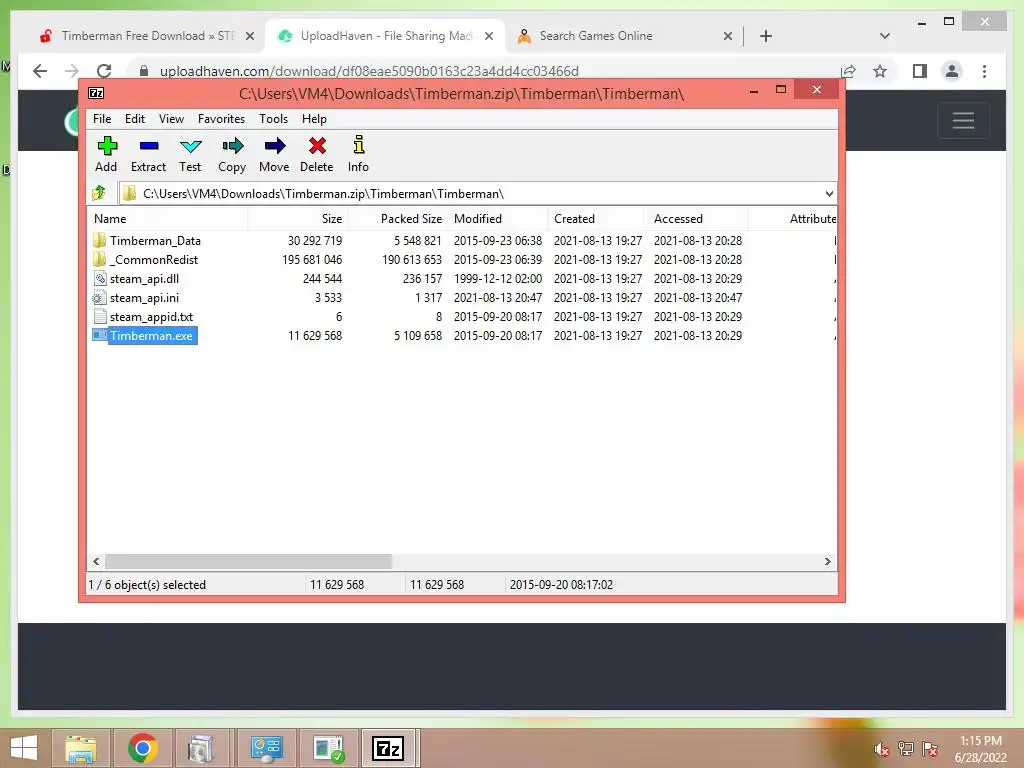Viewport: 1024px width, 768px height.
Task: Select the Timberman_Data folder icon
Action: tap(99, 240)
